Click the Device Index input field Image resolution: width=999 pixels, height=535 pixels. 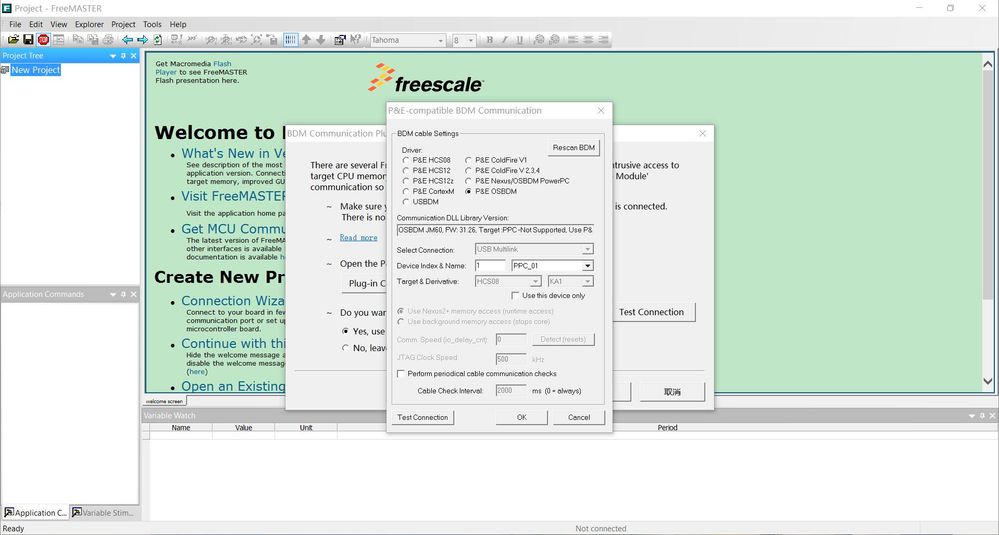(x=490, y=266)
